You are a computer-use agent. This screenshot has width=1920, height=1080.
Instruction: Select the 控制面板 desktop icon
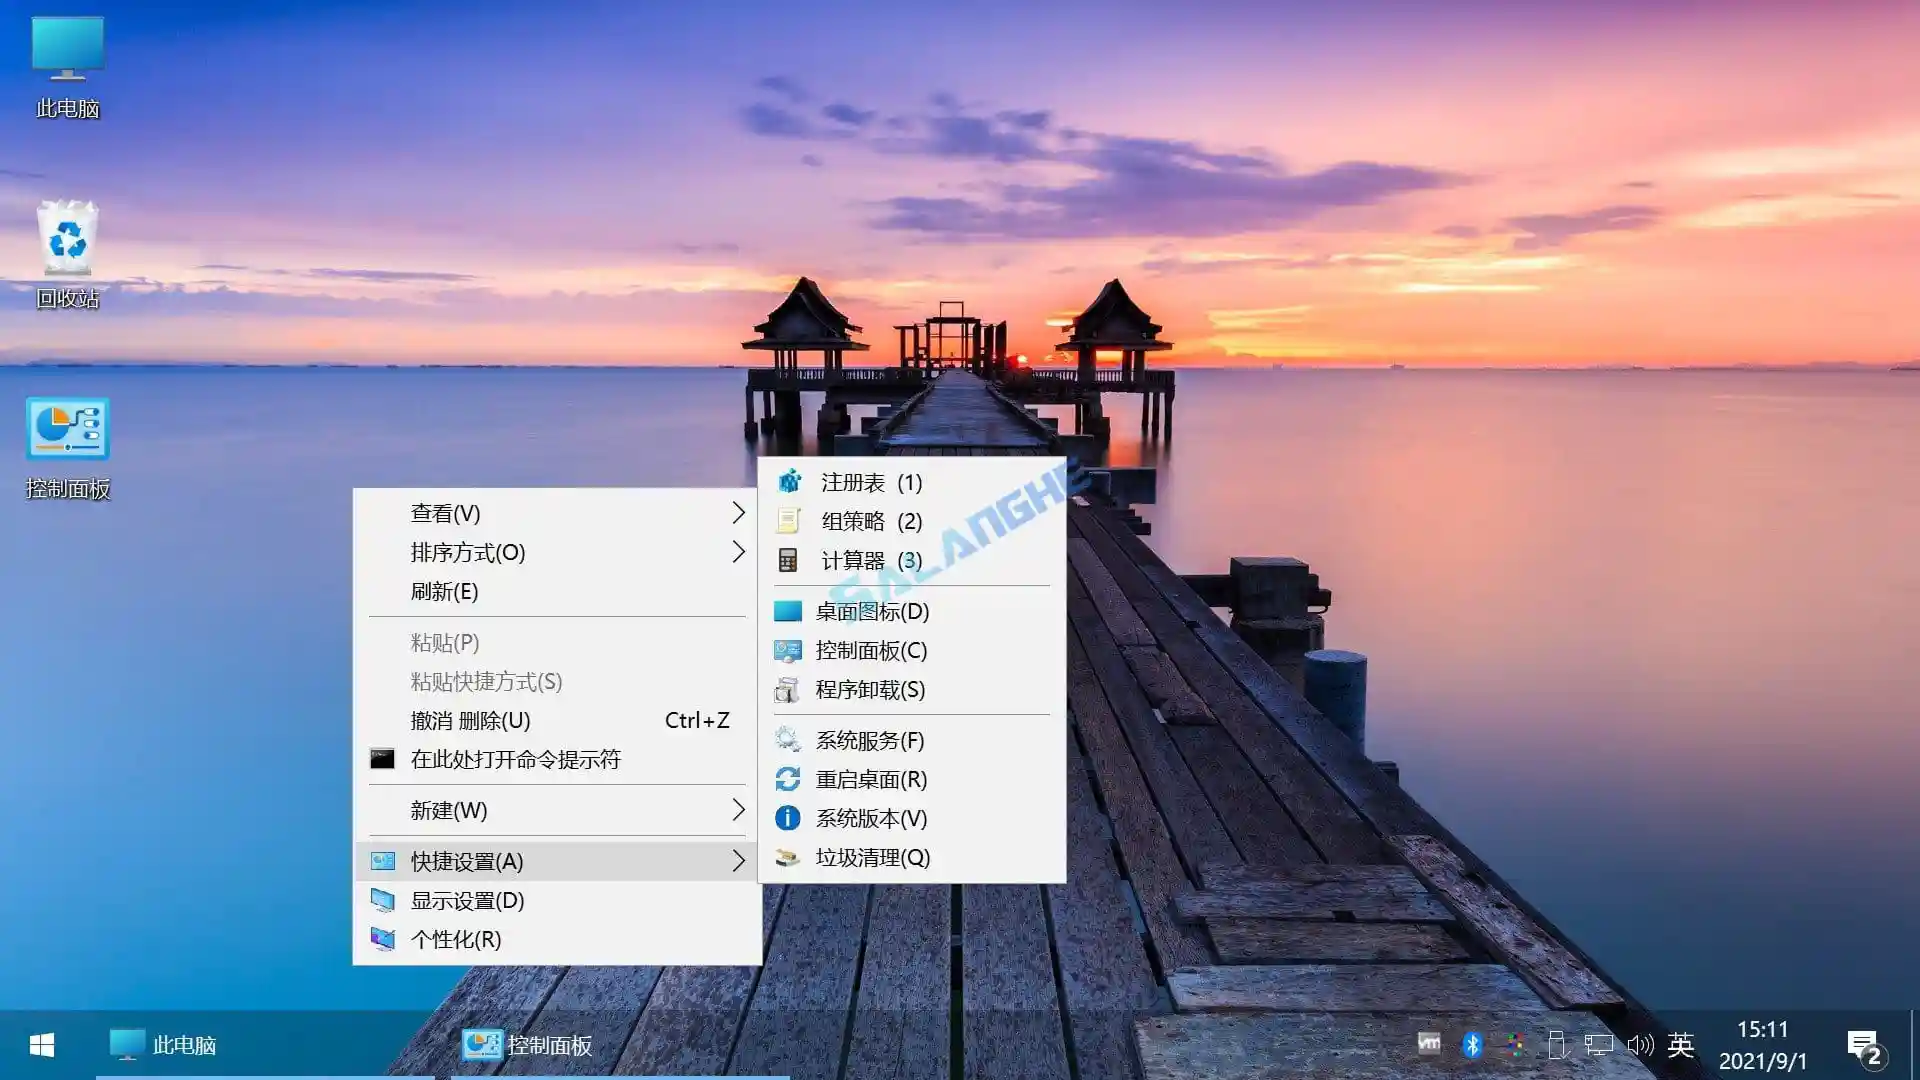point(67,448)
